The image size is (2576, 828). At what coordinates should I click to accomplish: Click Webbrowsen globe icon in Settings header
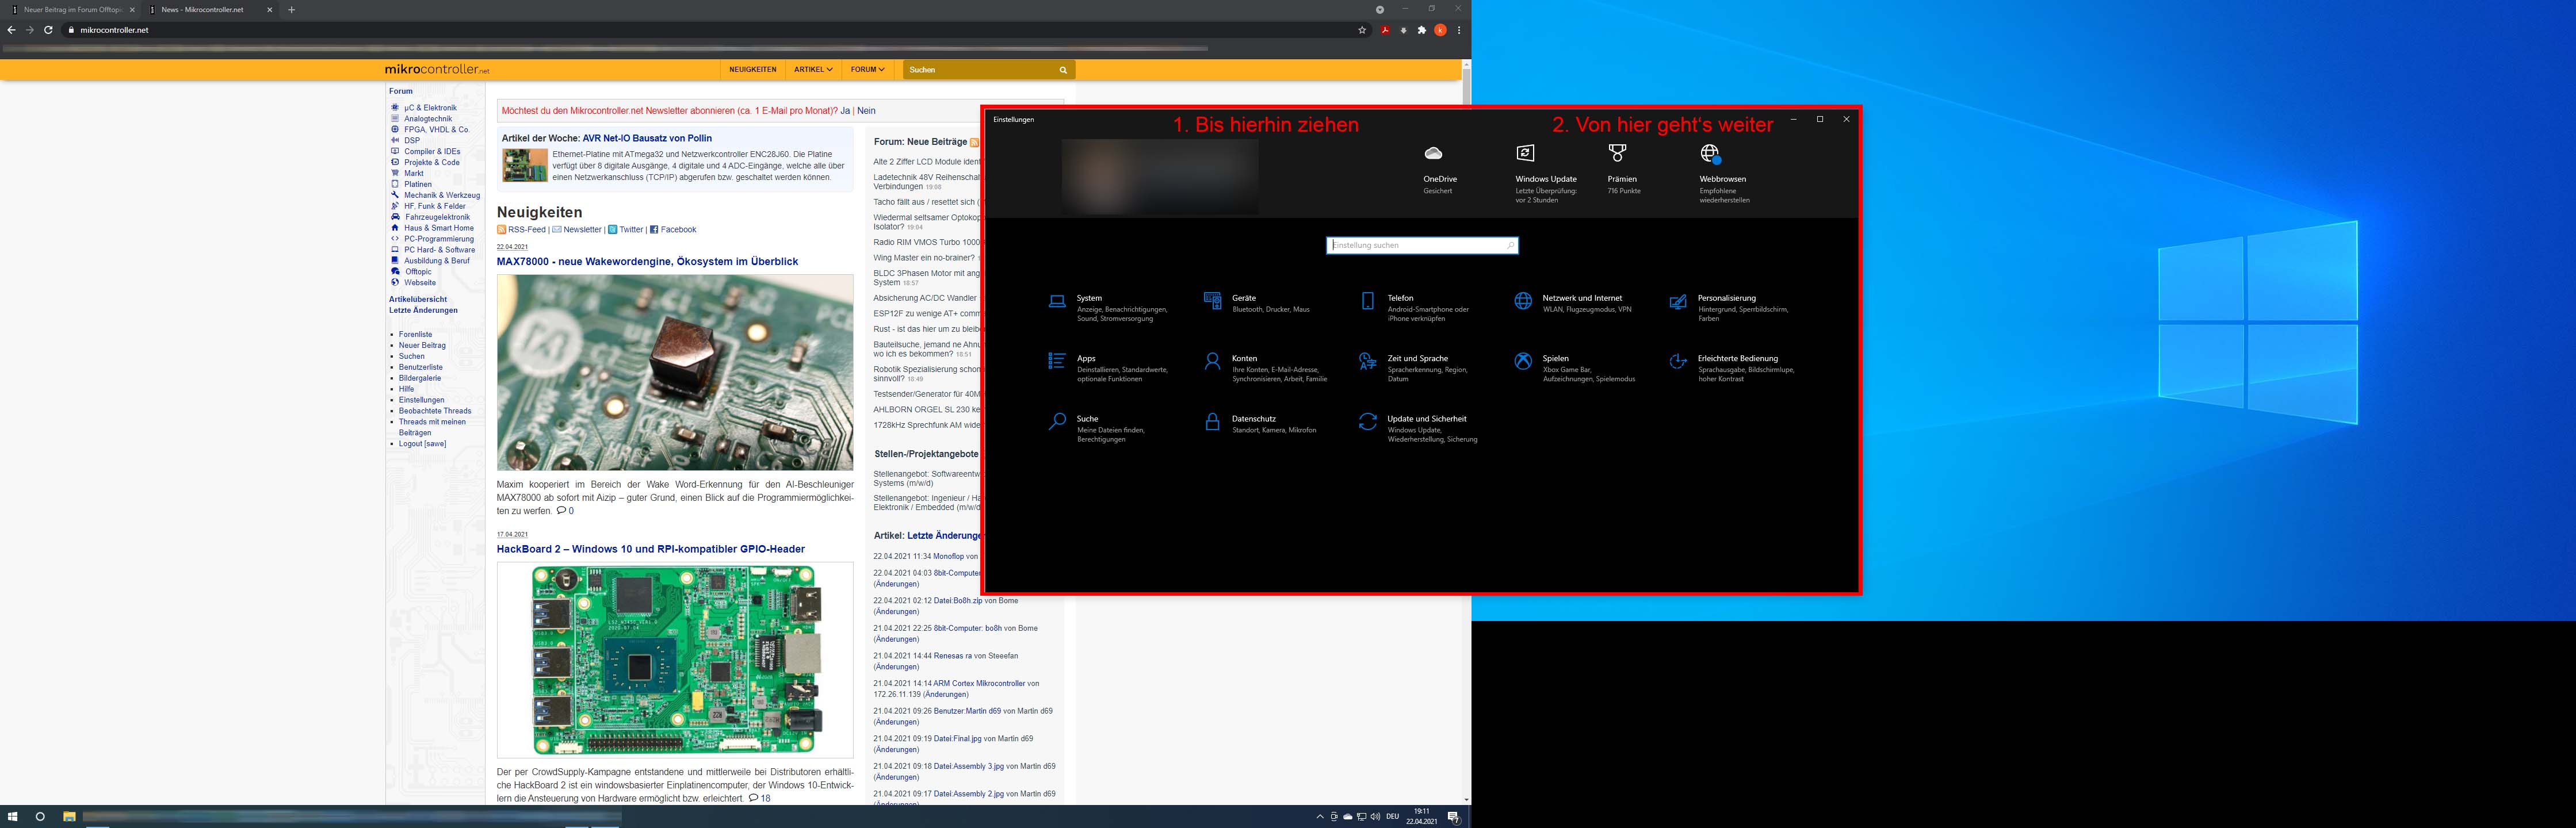[x=1710, y=153]
